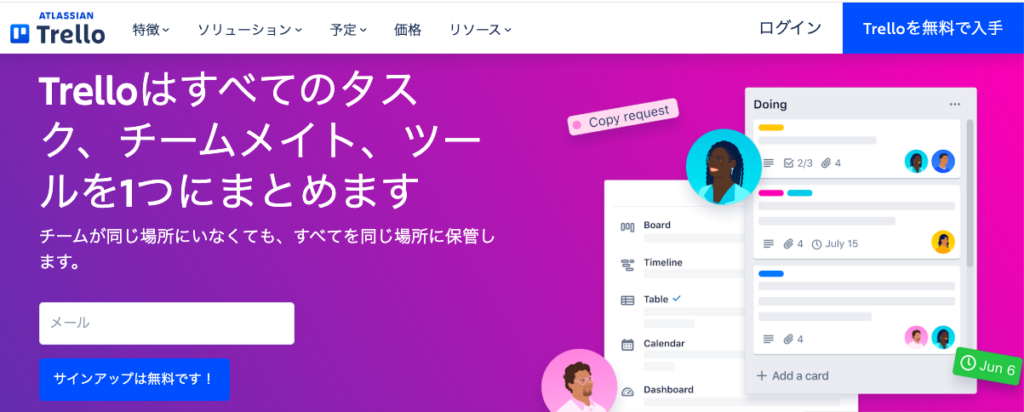Click the yellow label on first card

(771, 127)
